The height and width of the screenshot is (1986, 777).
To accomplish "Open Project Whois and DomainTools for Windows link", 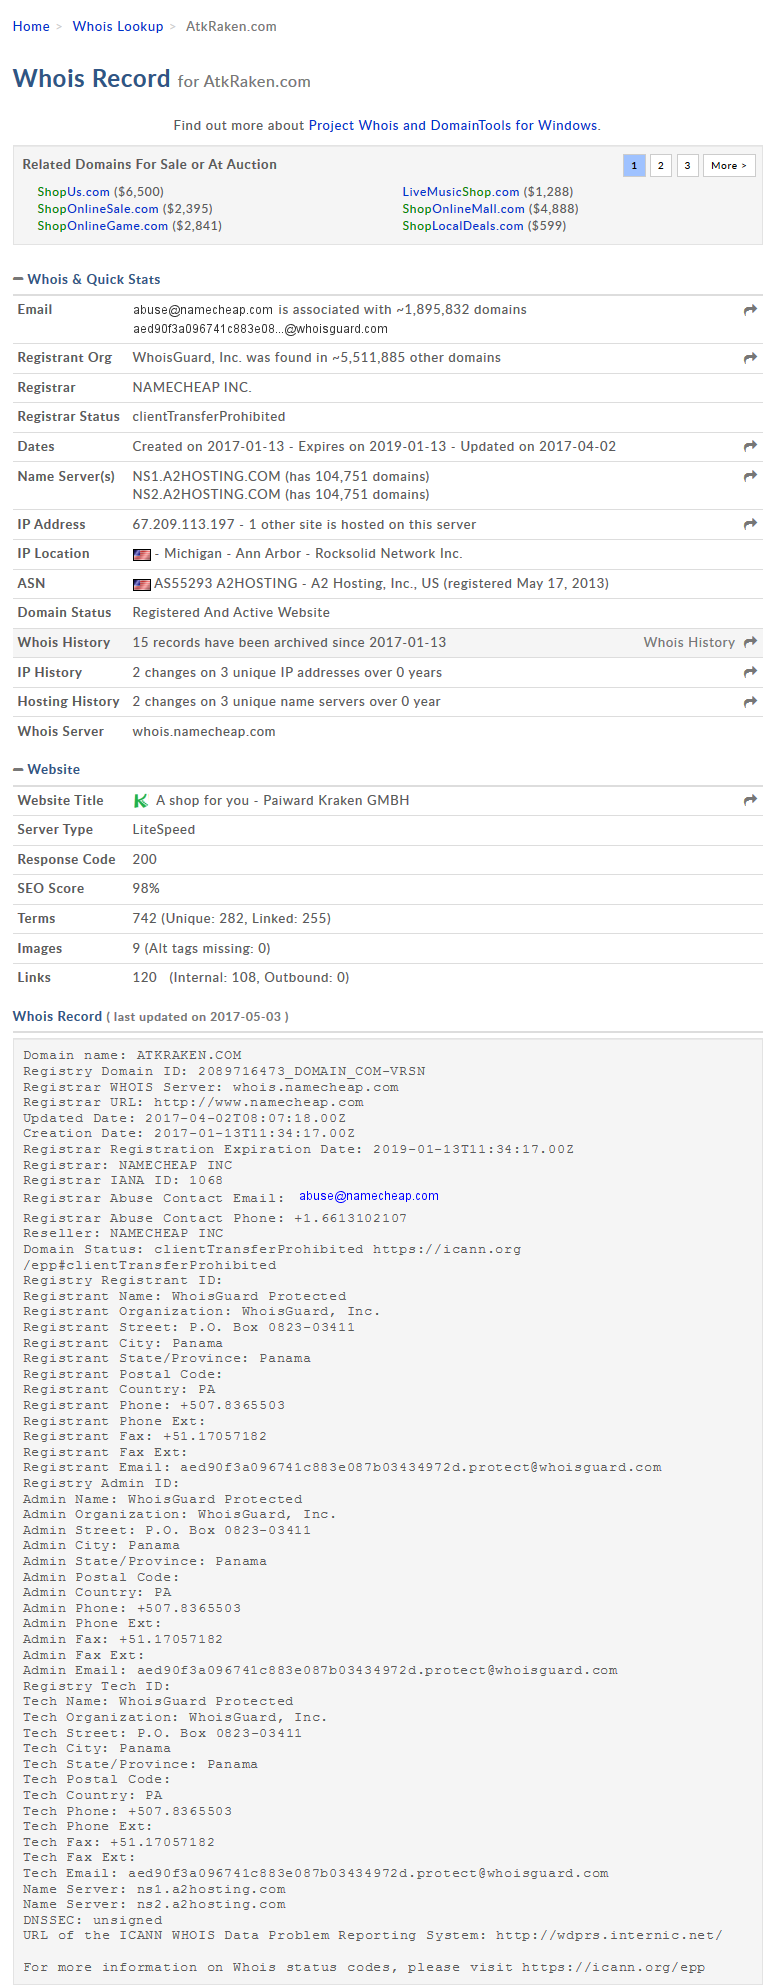I will click(x=453, y=126).
